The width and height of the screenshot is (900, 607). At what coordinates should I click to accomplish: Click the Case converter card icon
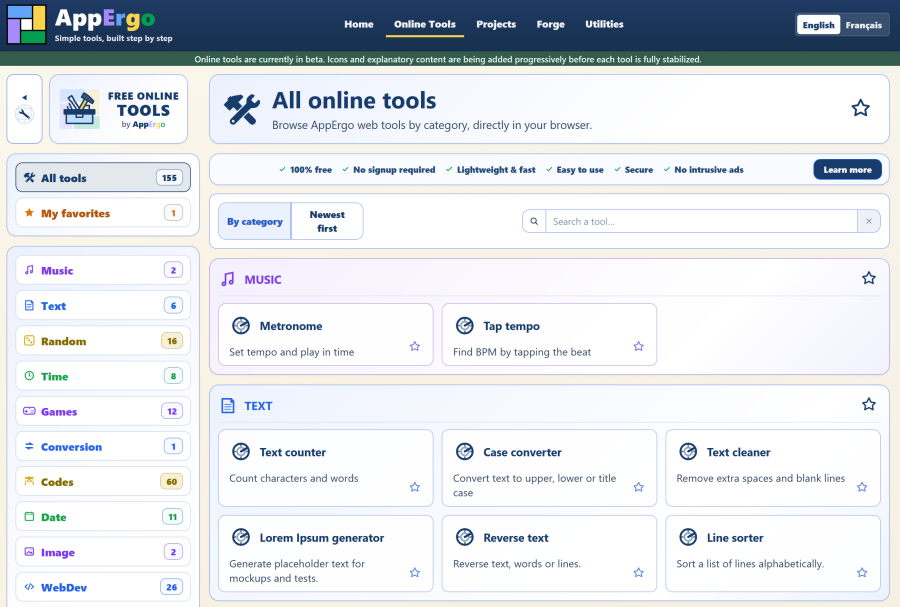(x=464, y=452)
